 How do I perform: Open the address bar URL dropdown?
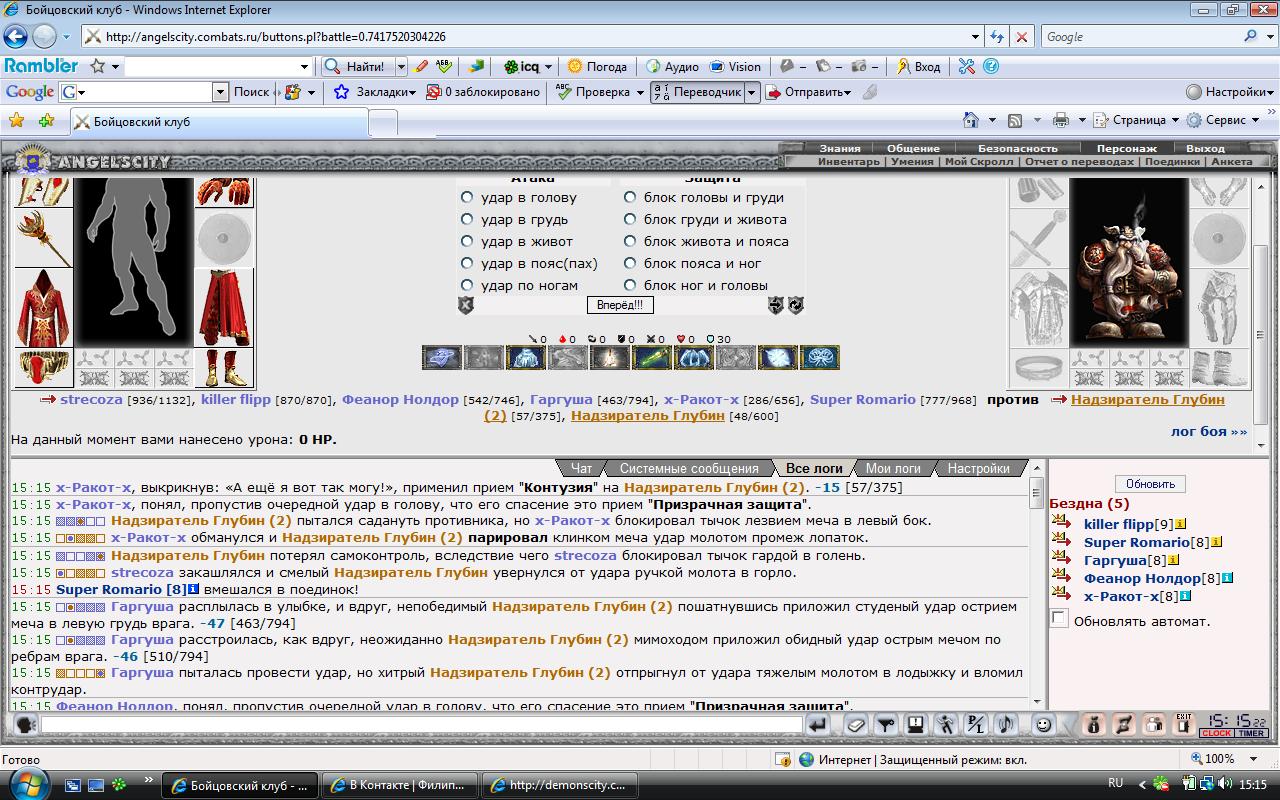[976, 37]
